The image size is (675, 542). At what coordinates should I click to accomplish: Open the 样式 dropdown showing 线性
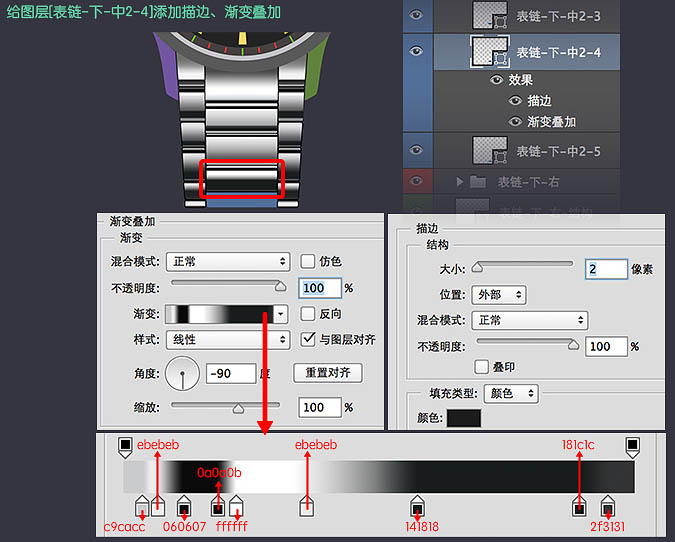point(227,340)
